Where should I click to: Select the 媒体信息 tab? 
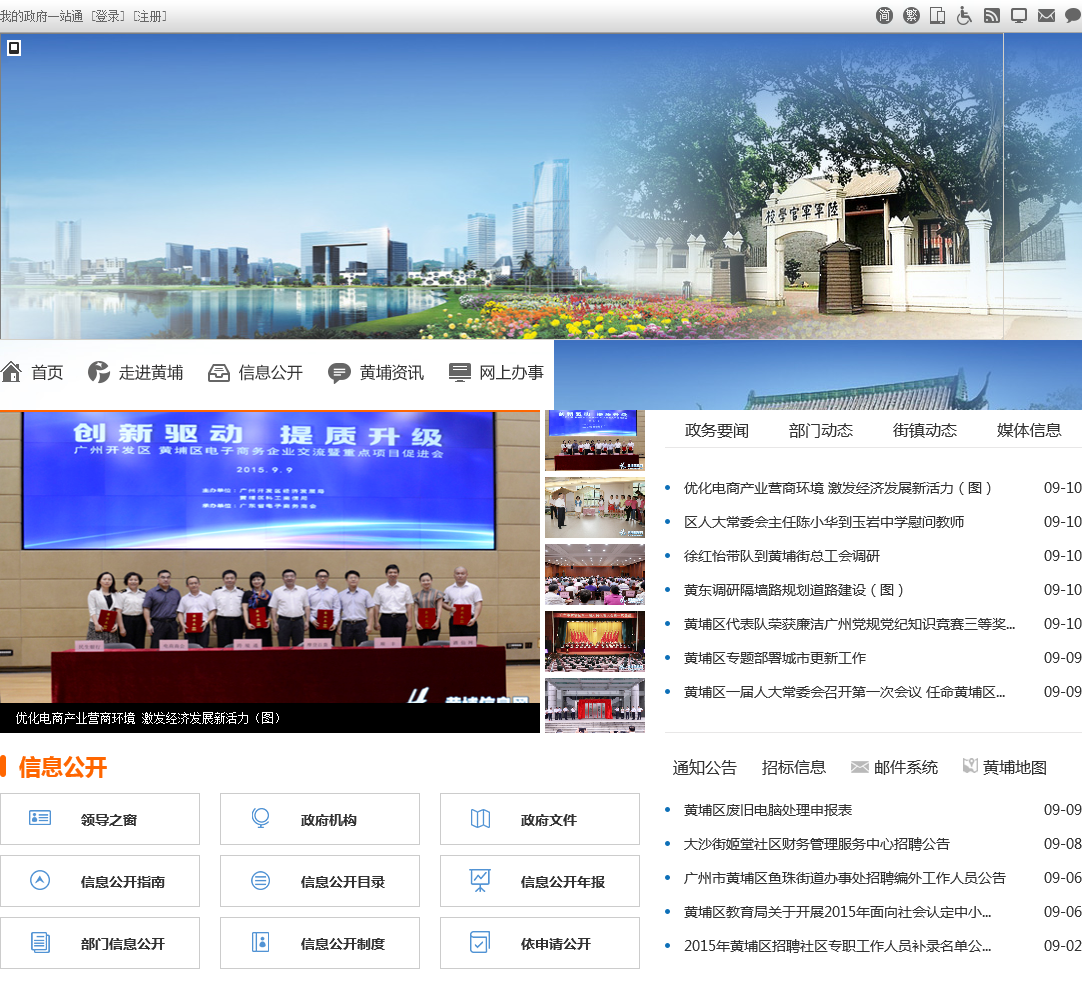[x=1029, y=431]
